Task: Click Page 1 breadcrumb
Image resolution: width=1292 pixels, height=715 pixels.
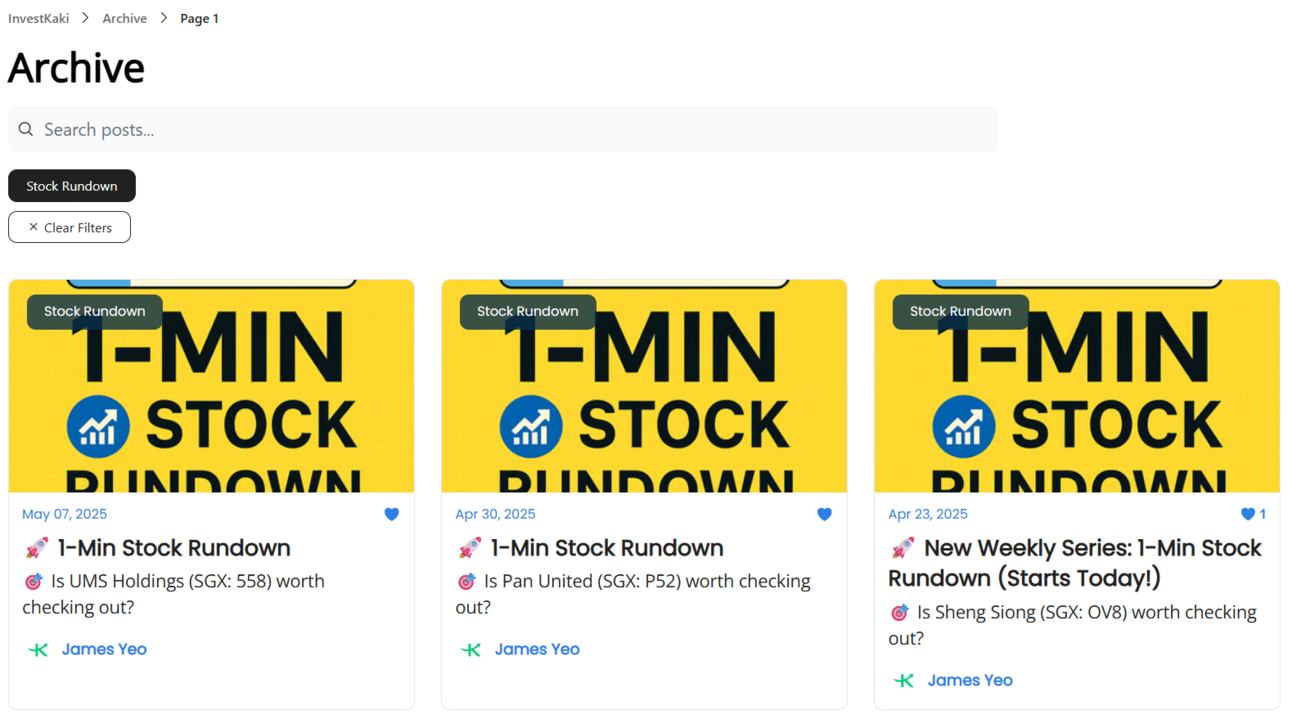Action: point(199,18)
